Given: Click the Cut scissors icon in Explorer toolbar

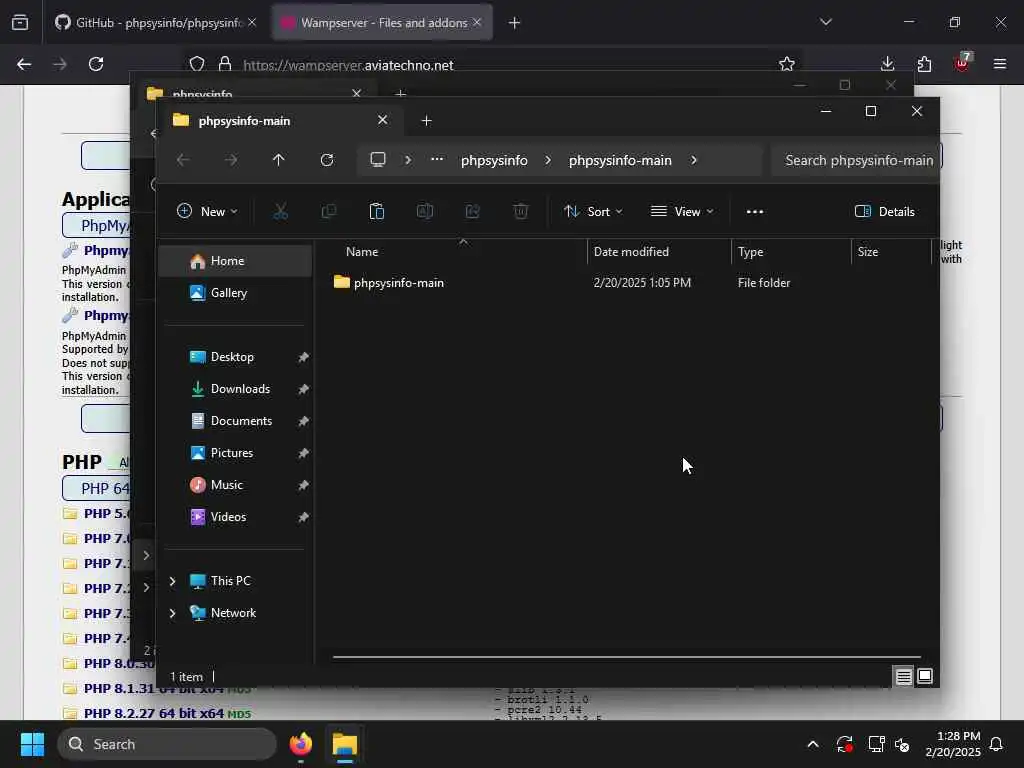Looking at the screenshot, I should coord(280,212).
